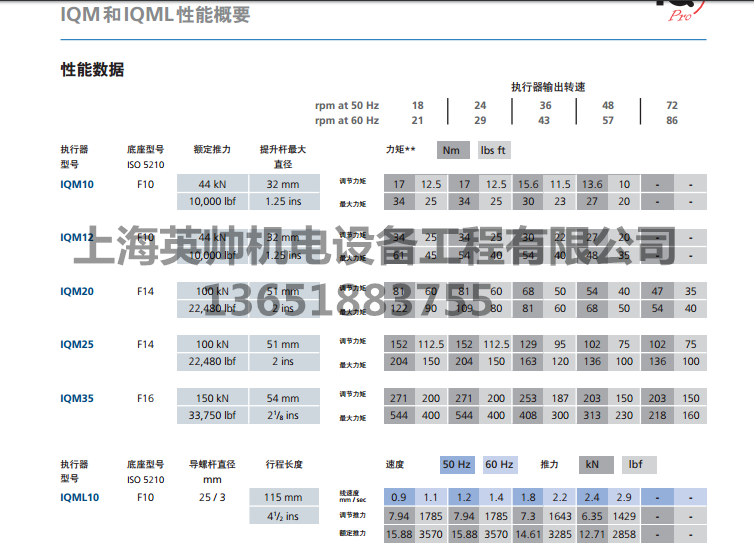Click the IQM35 actuator model label

[76, 398]
